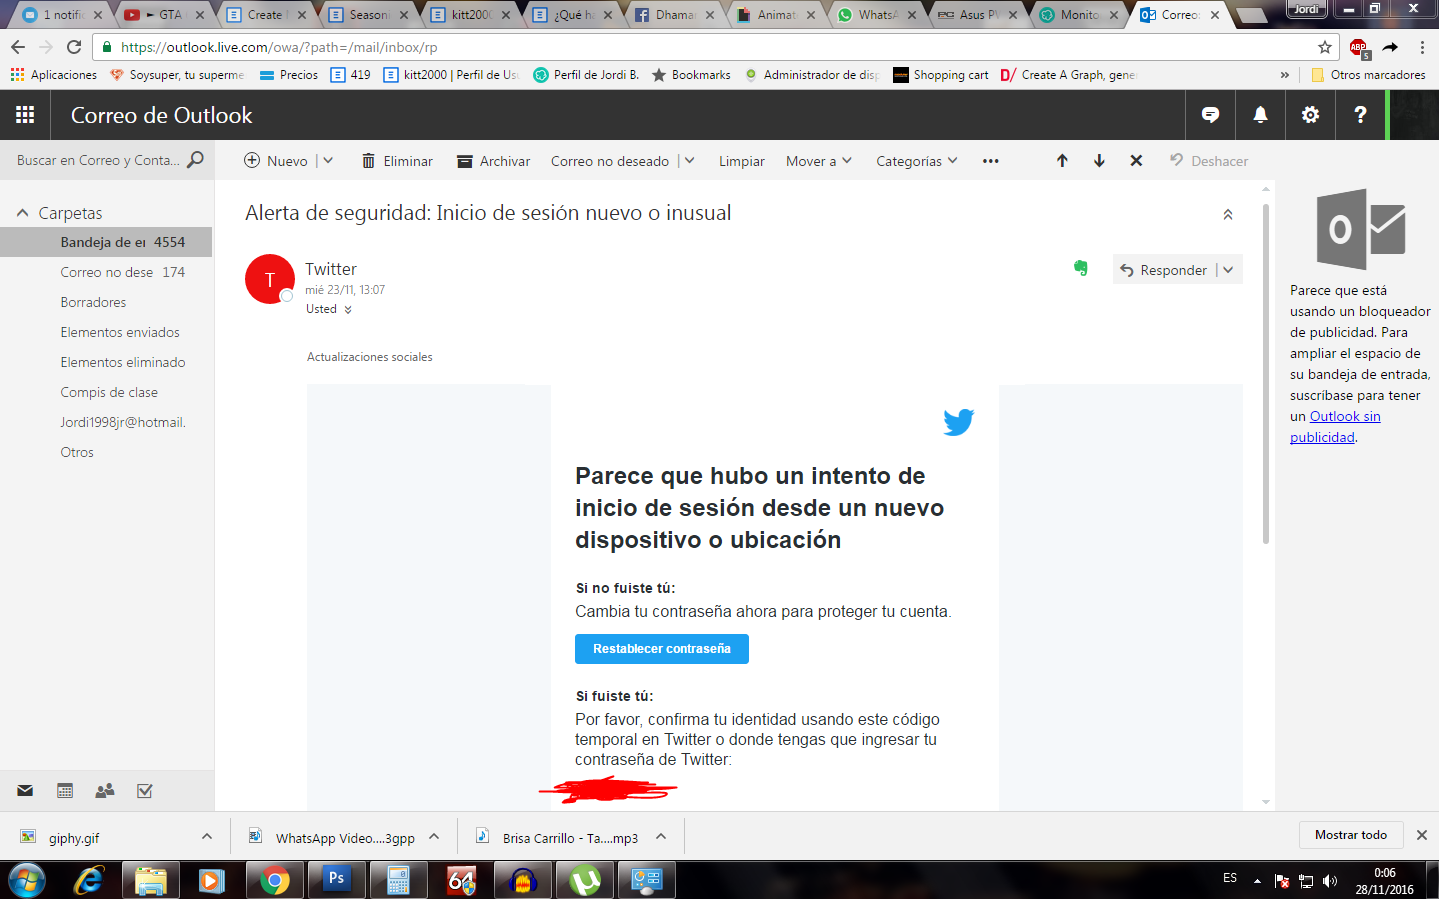Expand recipient list next to Usted
The width and height of the screenshot is (1439, 899).
click(x=348, y=310)
